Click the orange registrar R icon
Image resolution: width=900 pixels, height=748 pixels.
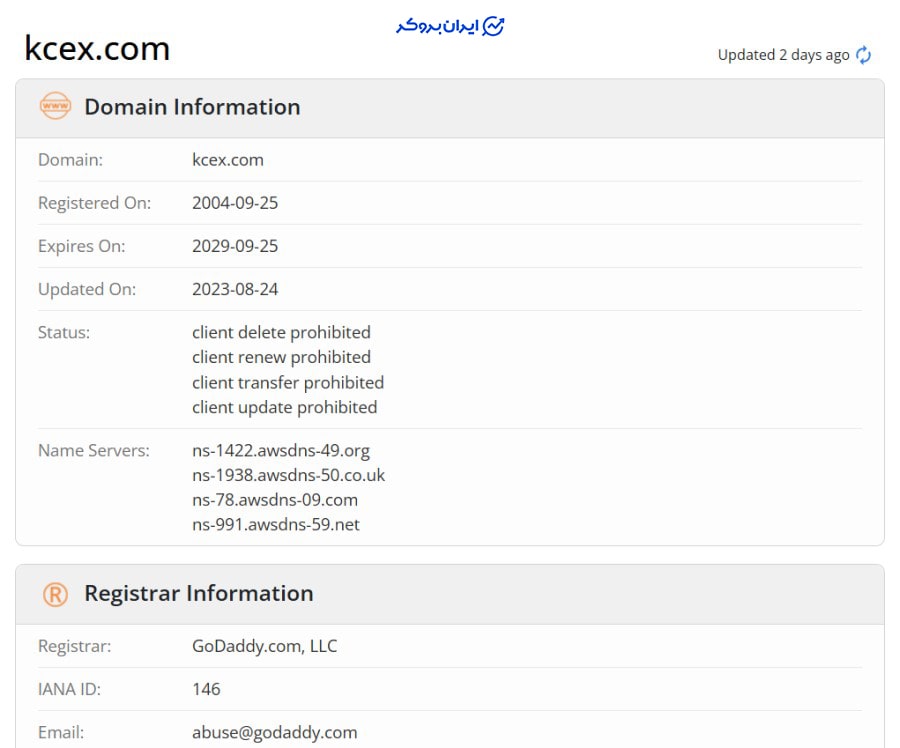(x=55, y=594)
